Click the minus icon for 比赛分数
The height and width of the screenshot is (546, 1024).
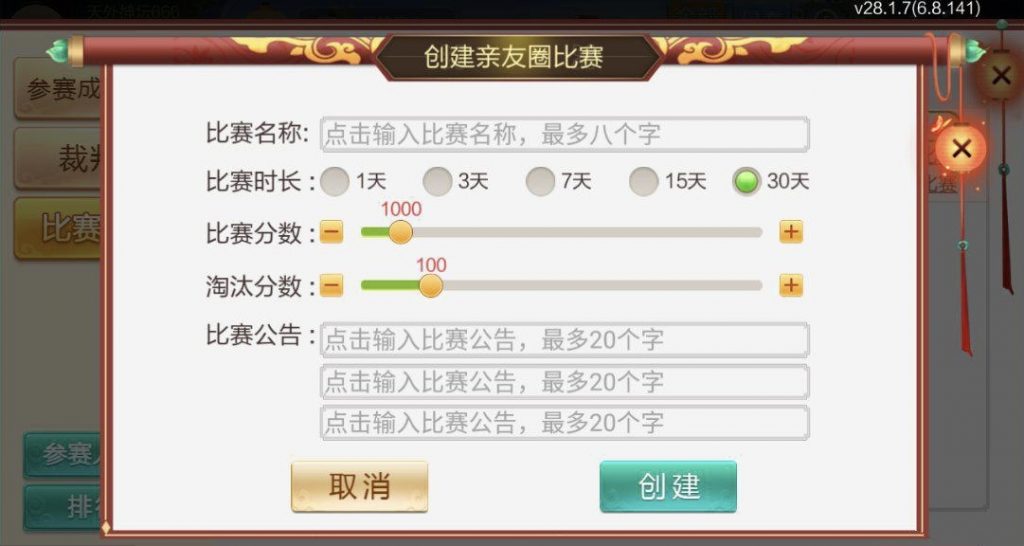coord(332,233)
